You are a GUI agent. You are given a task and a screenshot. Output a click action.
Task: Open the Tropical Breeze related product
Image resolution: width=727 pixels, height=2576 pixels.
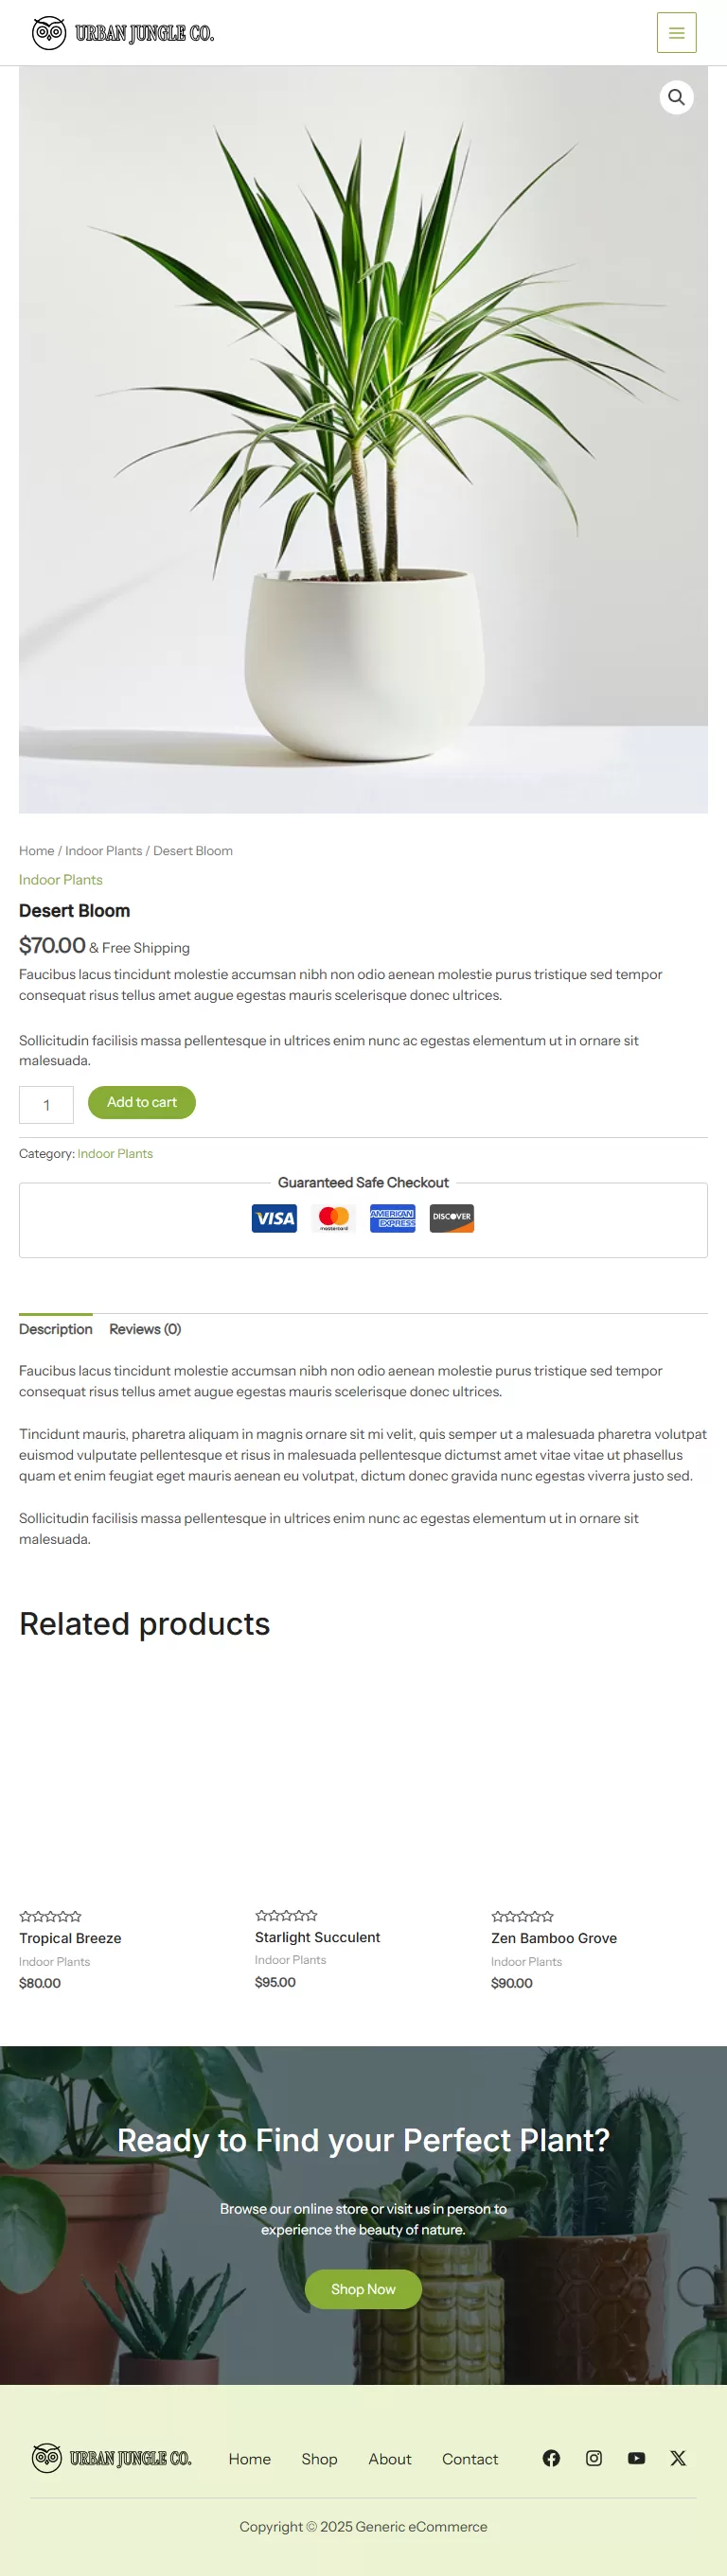pos(70,1938)
